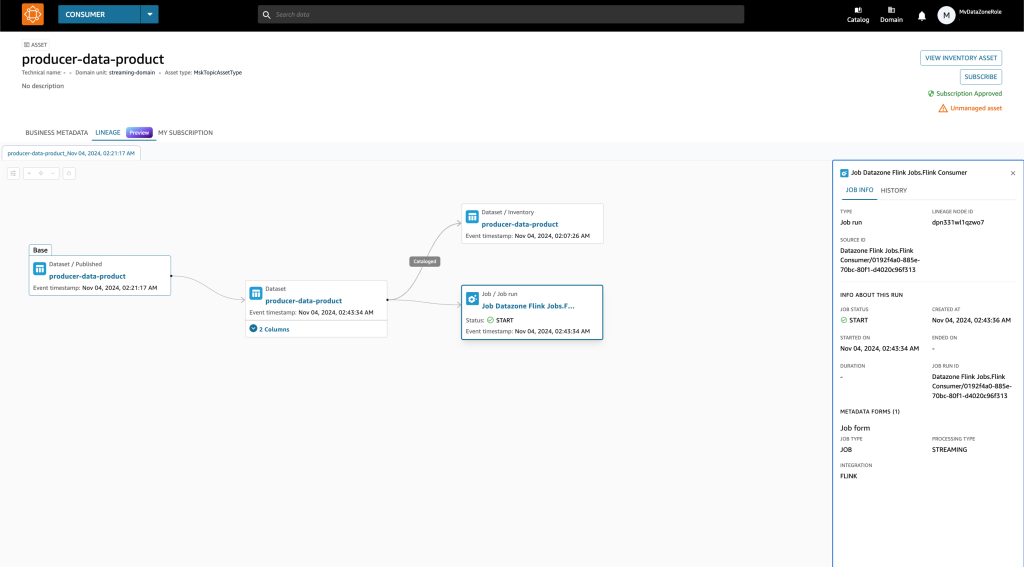Click the panel Job Status START icon
This screenshot has width=1024, height=567.
(x=844, y=320)
